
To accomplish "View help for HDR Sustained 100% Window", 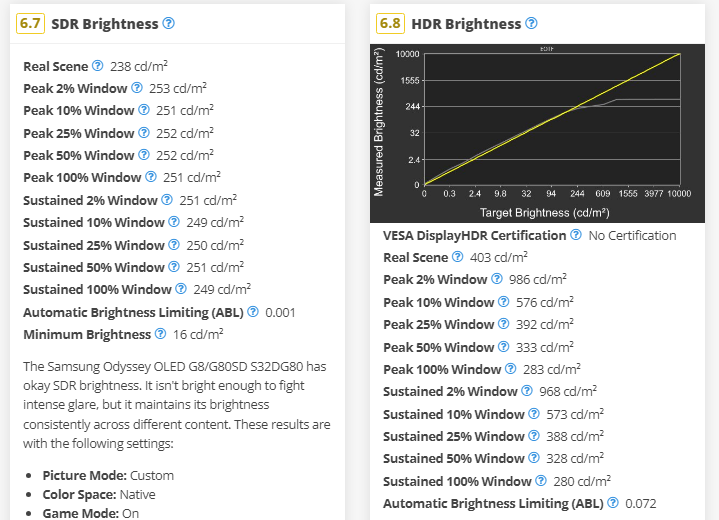I will tap(541, 481).
